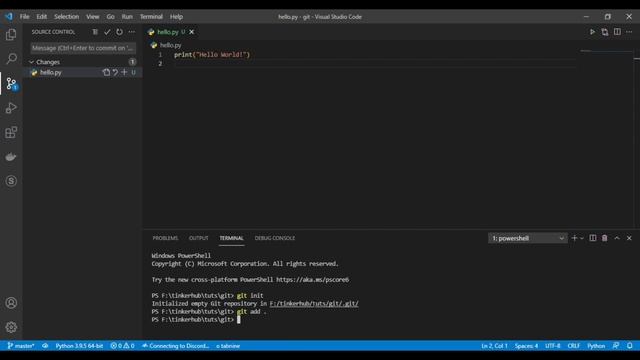
Task: Click the commit message input box
Action: point(83,48)
